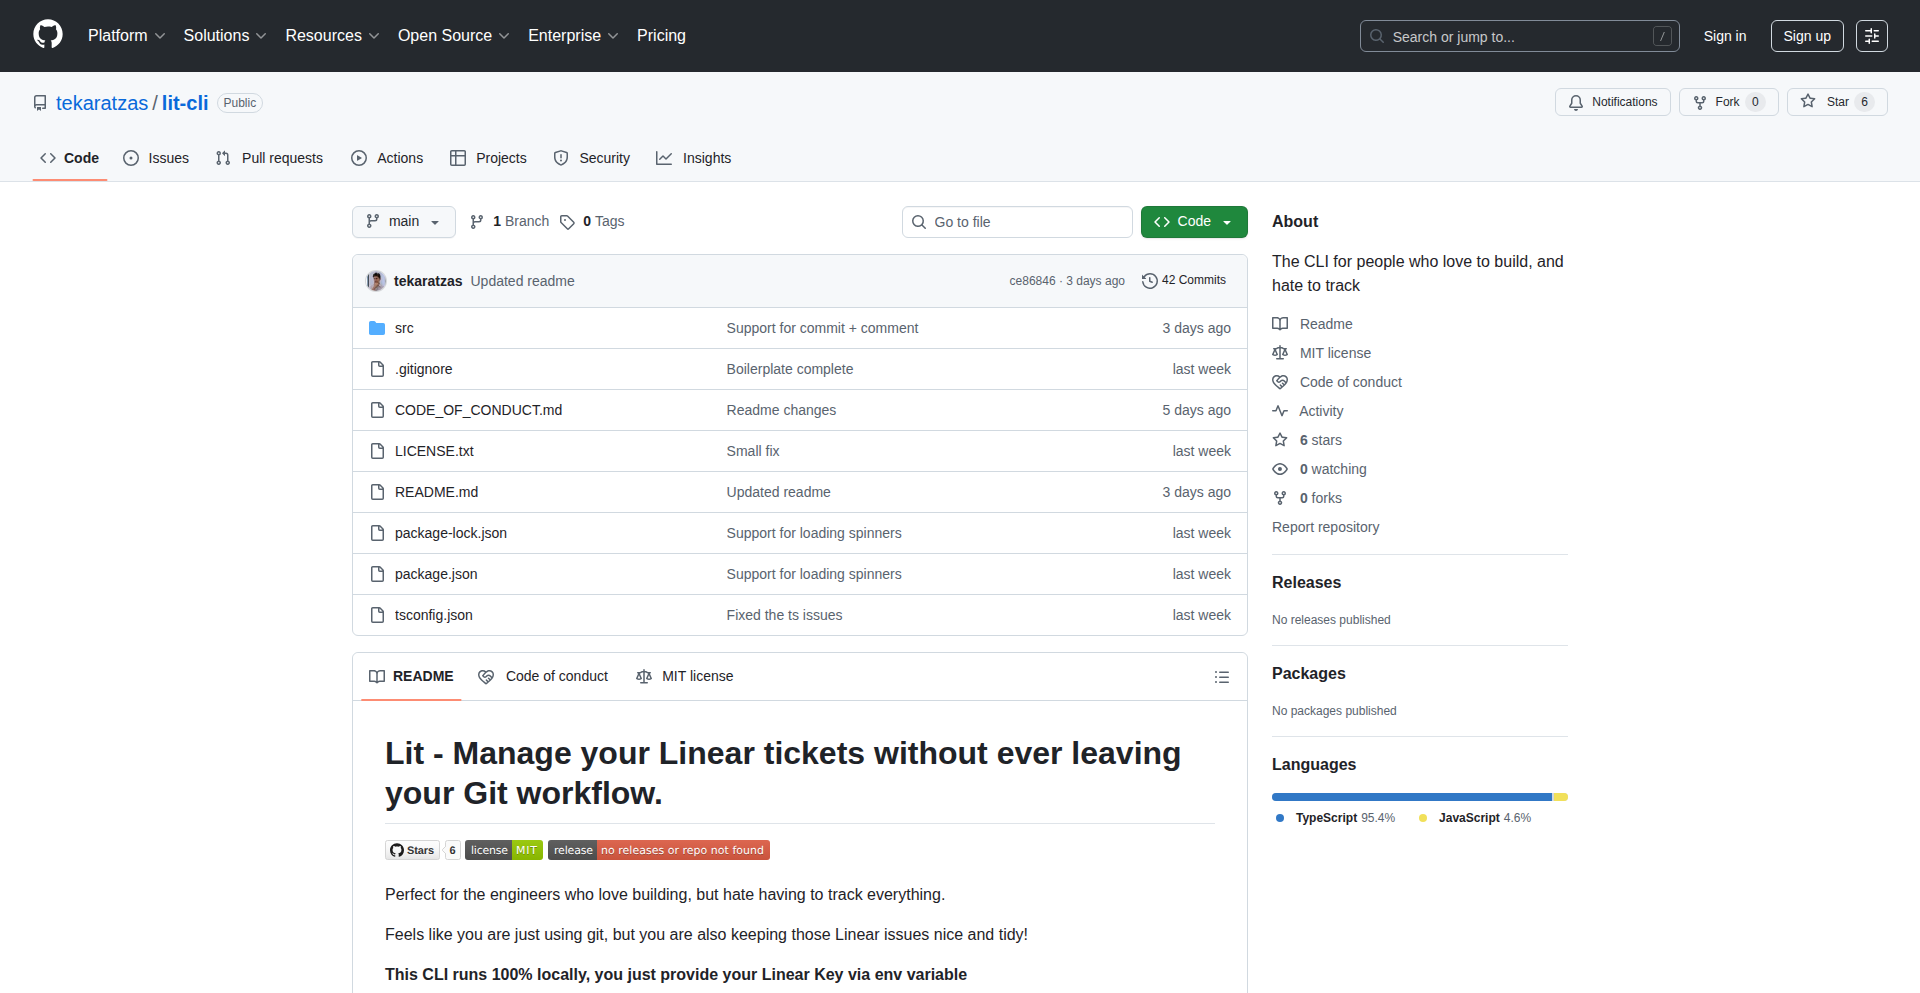Open the repository notifications bell

[x=1576, y=102]
